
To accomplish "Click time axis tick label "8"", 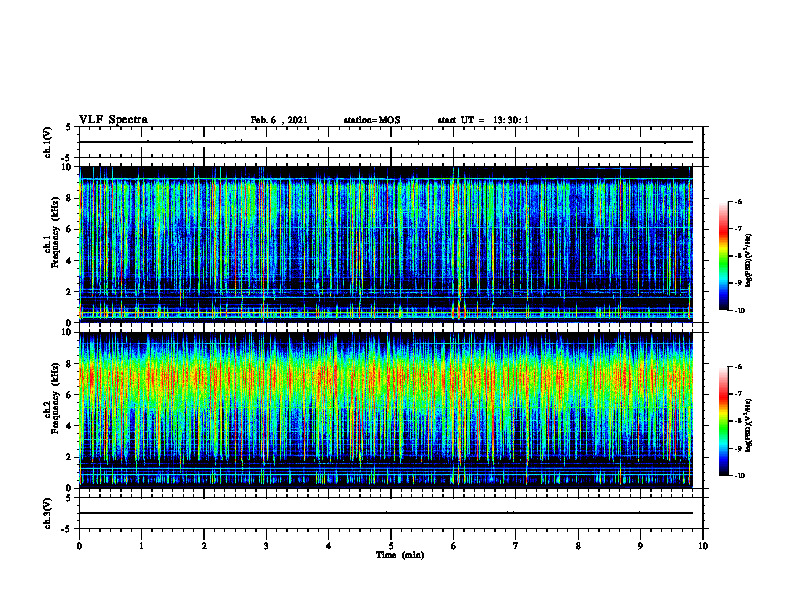I will tap(578, 546).
